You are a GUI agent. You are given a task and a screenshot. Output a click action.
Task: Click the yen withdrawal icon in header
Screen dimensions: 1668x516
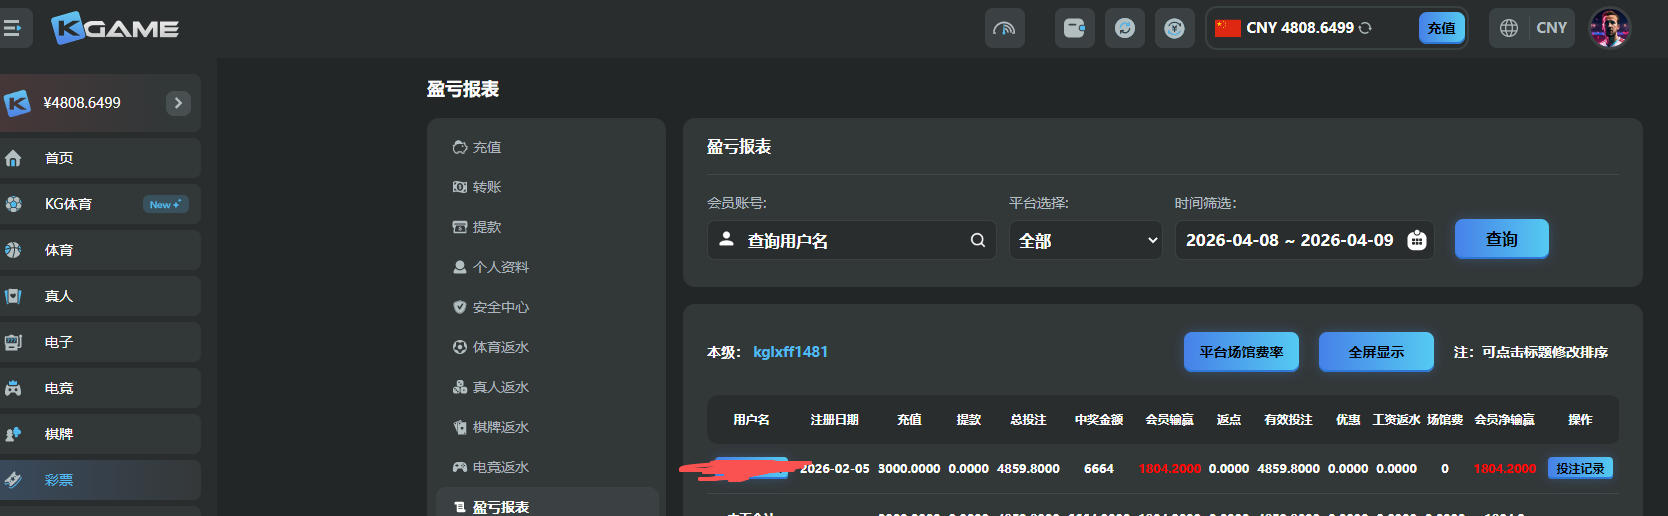coord(1174,28)
